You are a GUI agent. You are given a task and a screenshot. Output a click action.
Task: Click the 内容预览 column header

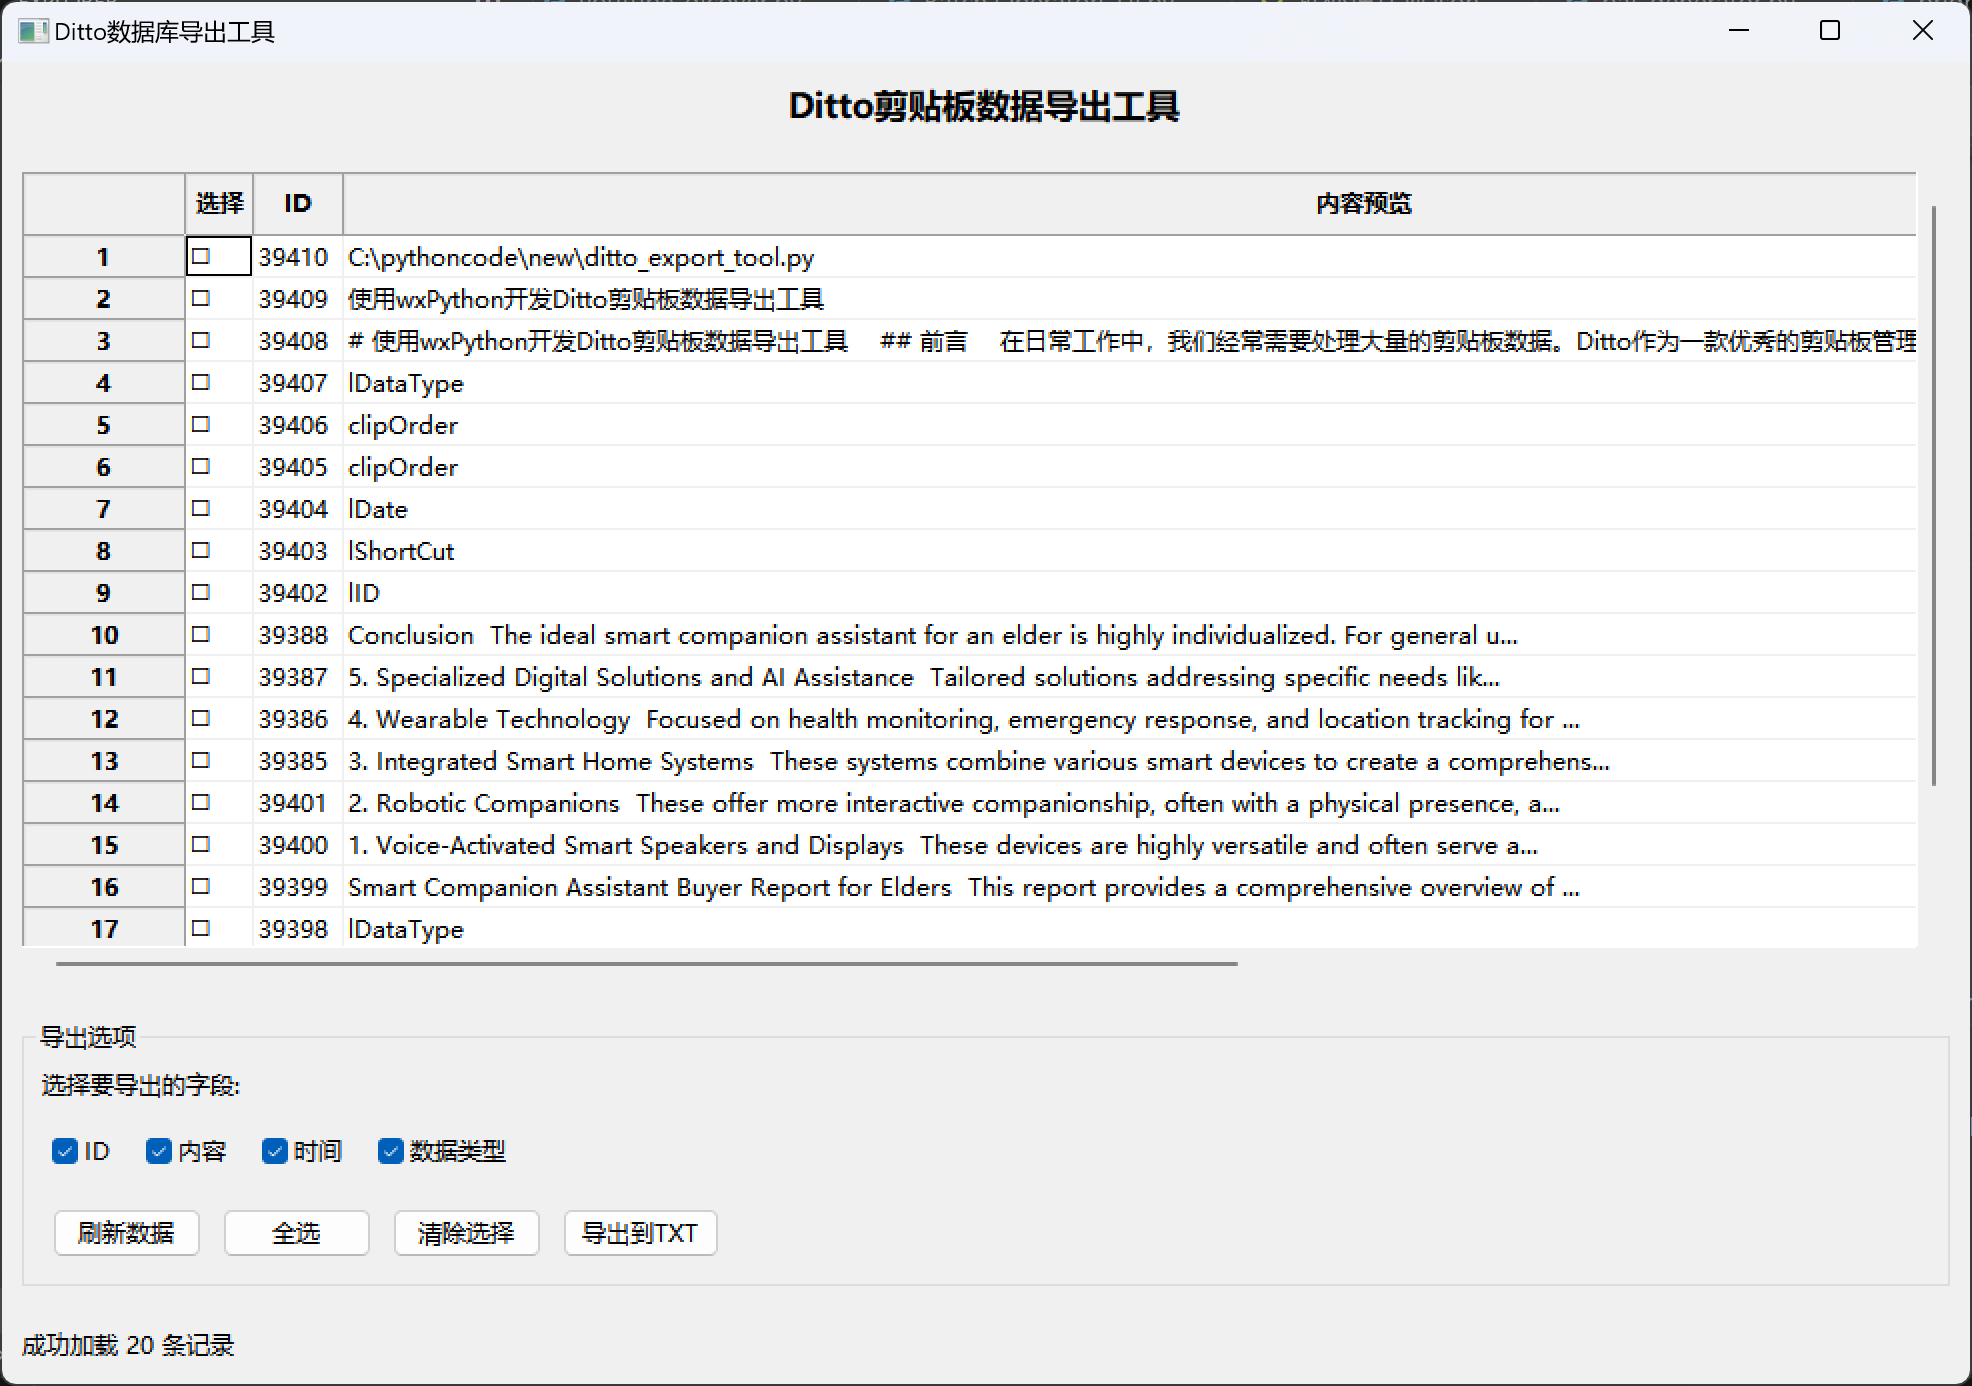(1130, 204)
